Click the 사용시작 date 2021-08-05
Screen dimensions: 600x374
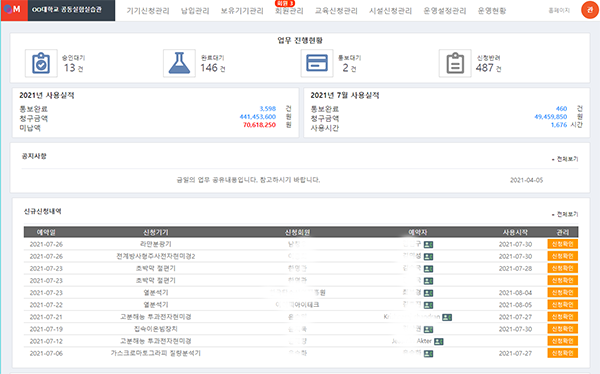click(515, 305)
